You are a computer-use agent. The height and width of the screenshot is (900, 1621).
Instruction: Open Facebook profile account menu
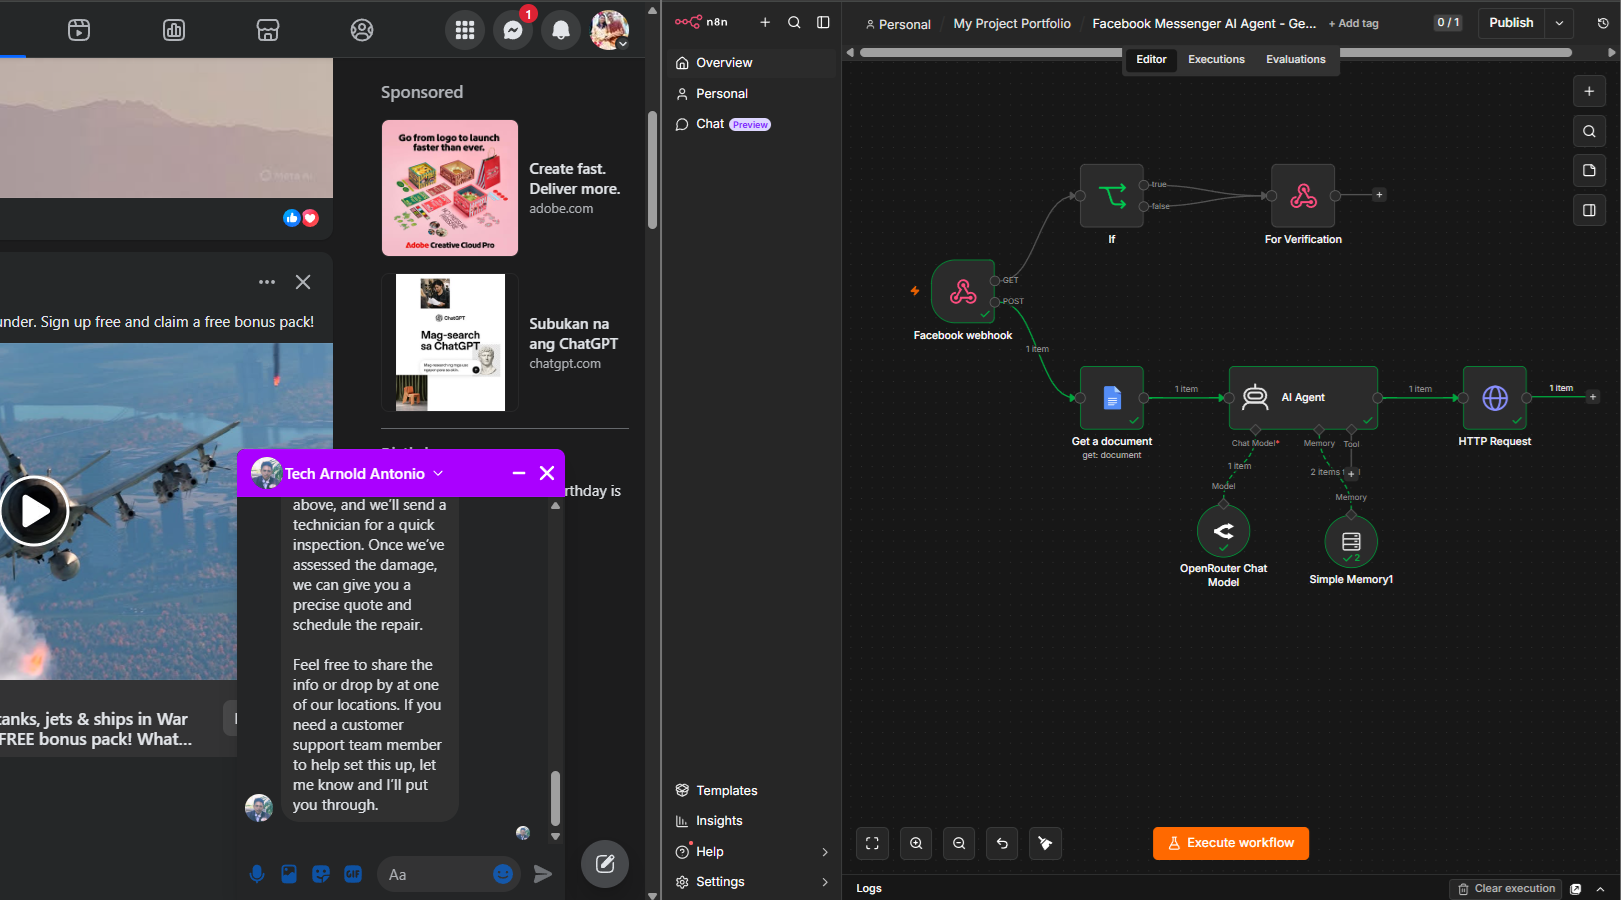pos(609,30)
